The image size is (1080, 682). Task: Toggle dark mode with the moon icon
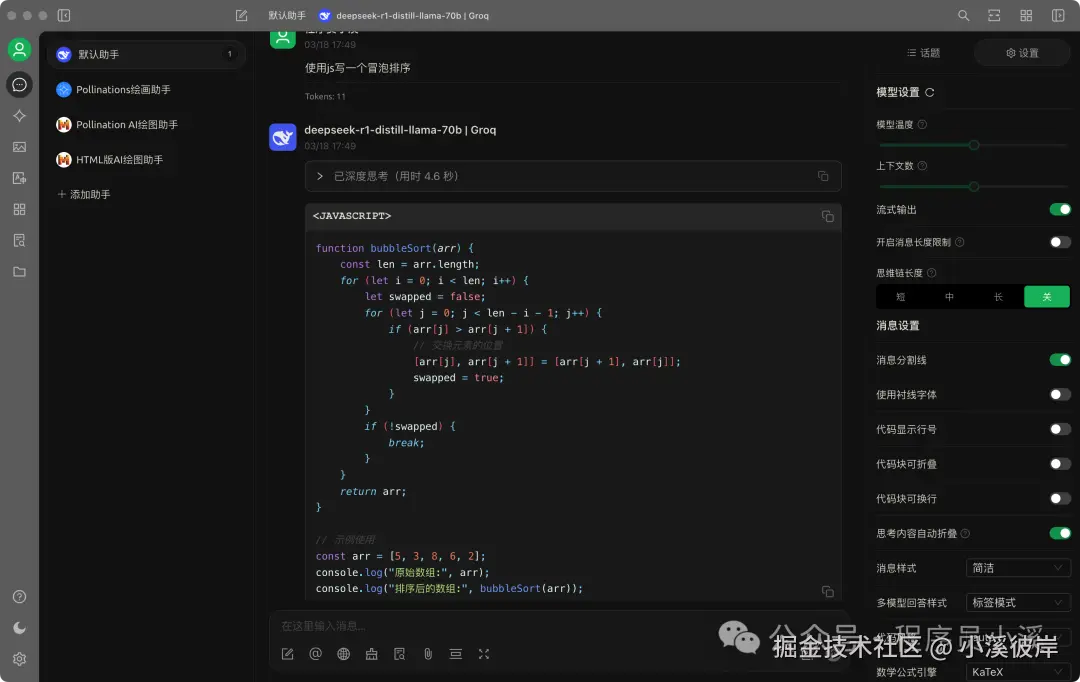pyautogui.click(x=19, y=628)
